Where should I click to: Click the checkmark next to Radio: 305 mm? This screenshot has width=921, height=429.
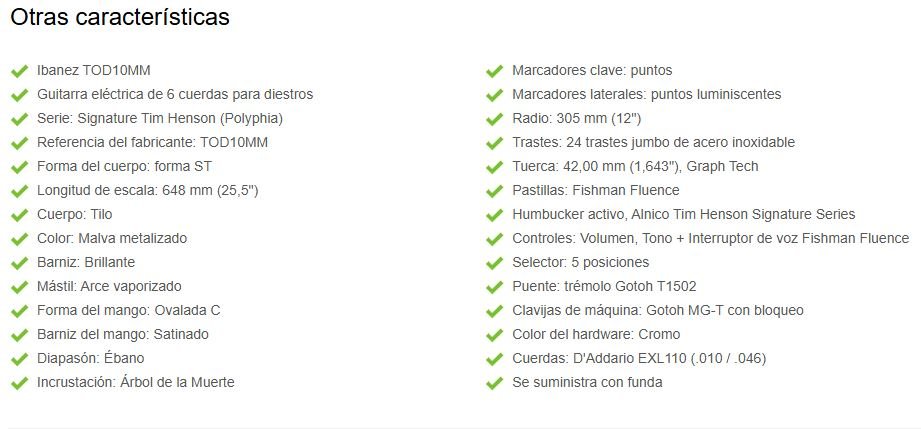(x=495, y=119)
